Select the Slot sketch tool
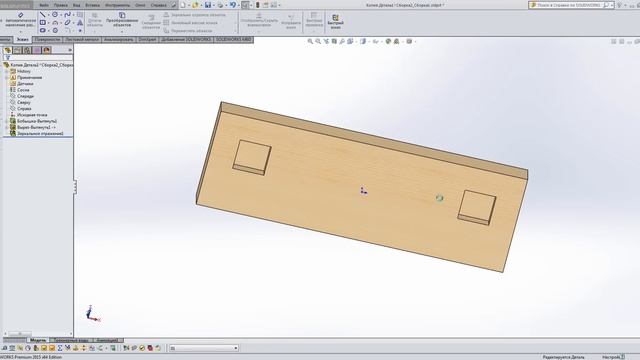Screen dimensions: 640x360 point(42,30)
